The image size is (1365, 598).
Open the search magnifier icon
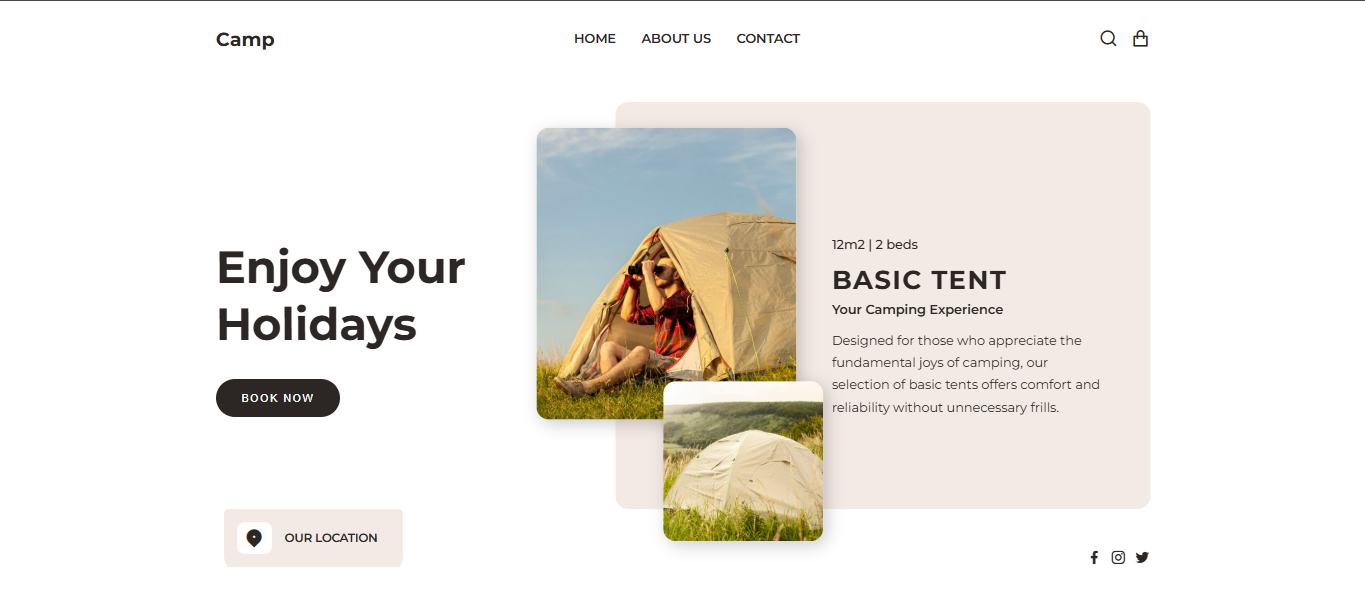coord(1108,39)
